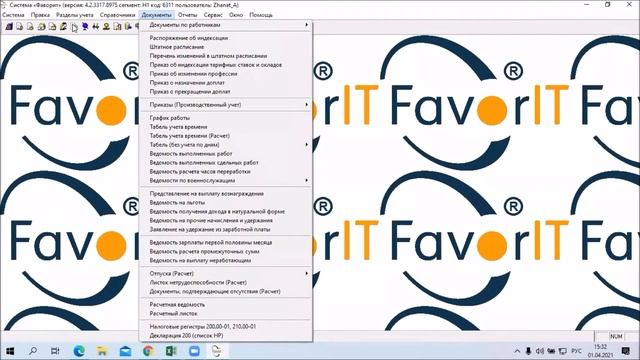Select Листок нетрудоспособности (Расчет)
The image size is (640, 360).
point(226,282)
